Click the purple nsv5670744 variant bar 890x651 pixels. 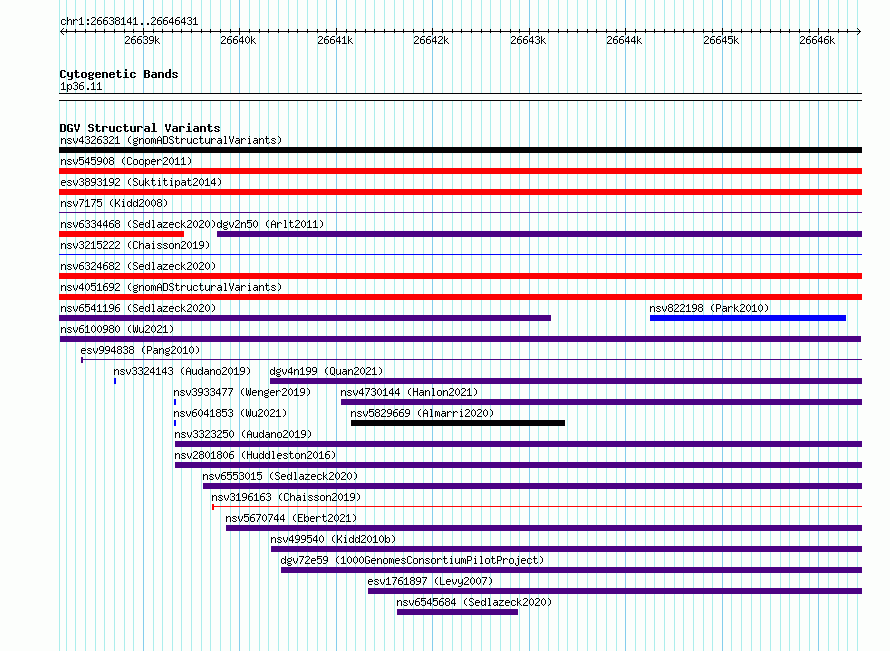[544, 528]
